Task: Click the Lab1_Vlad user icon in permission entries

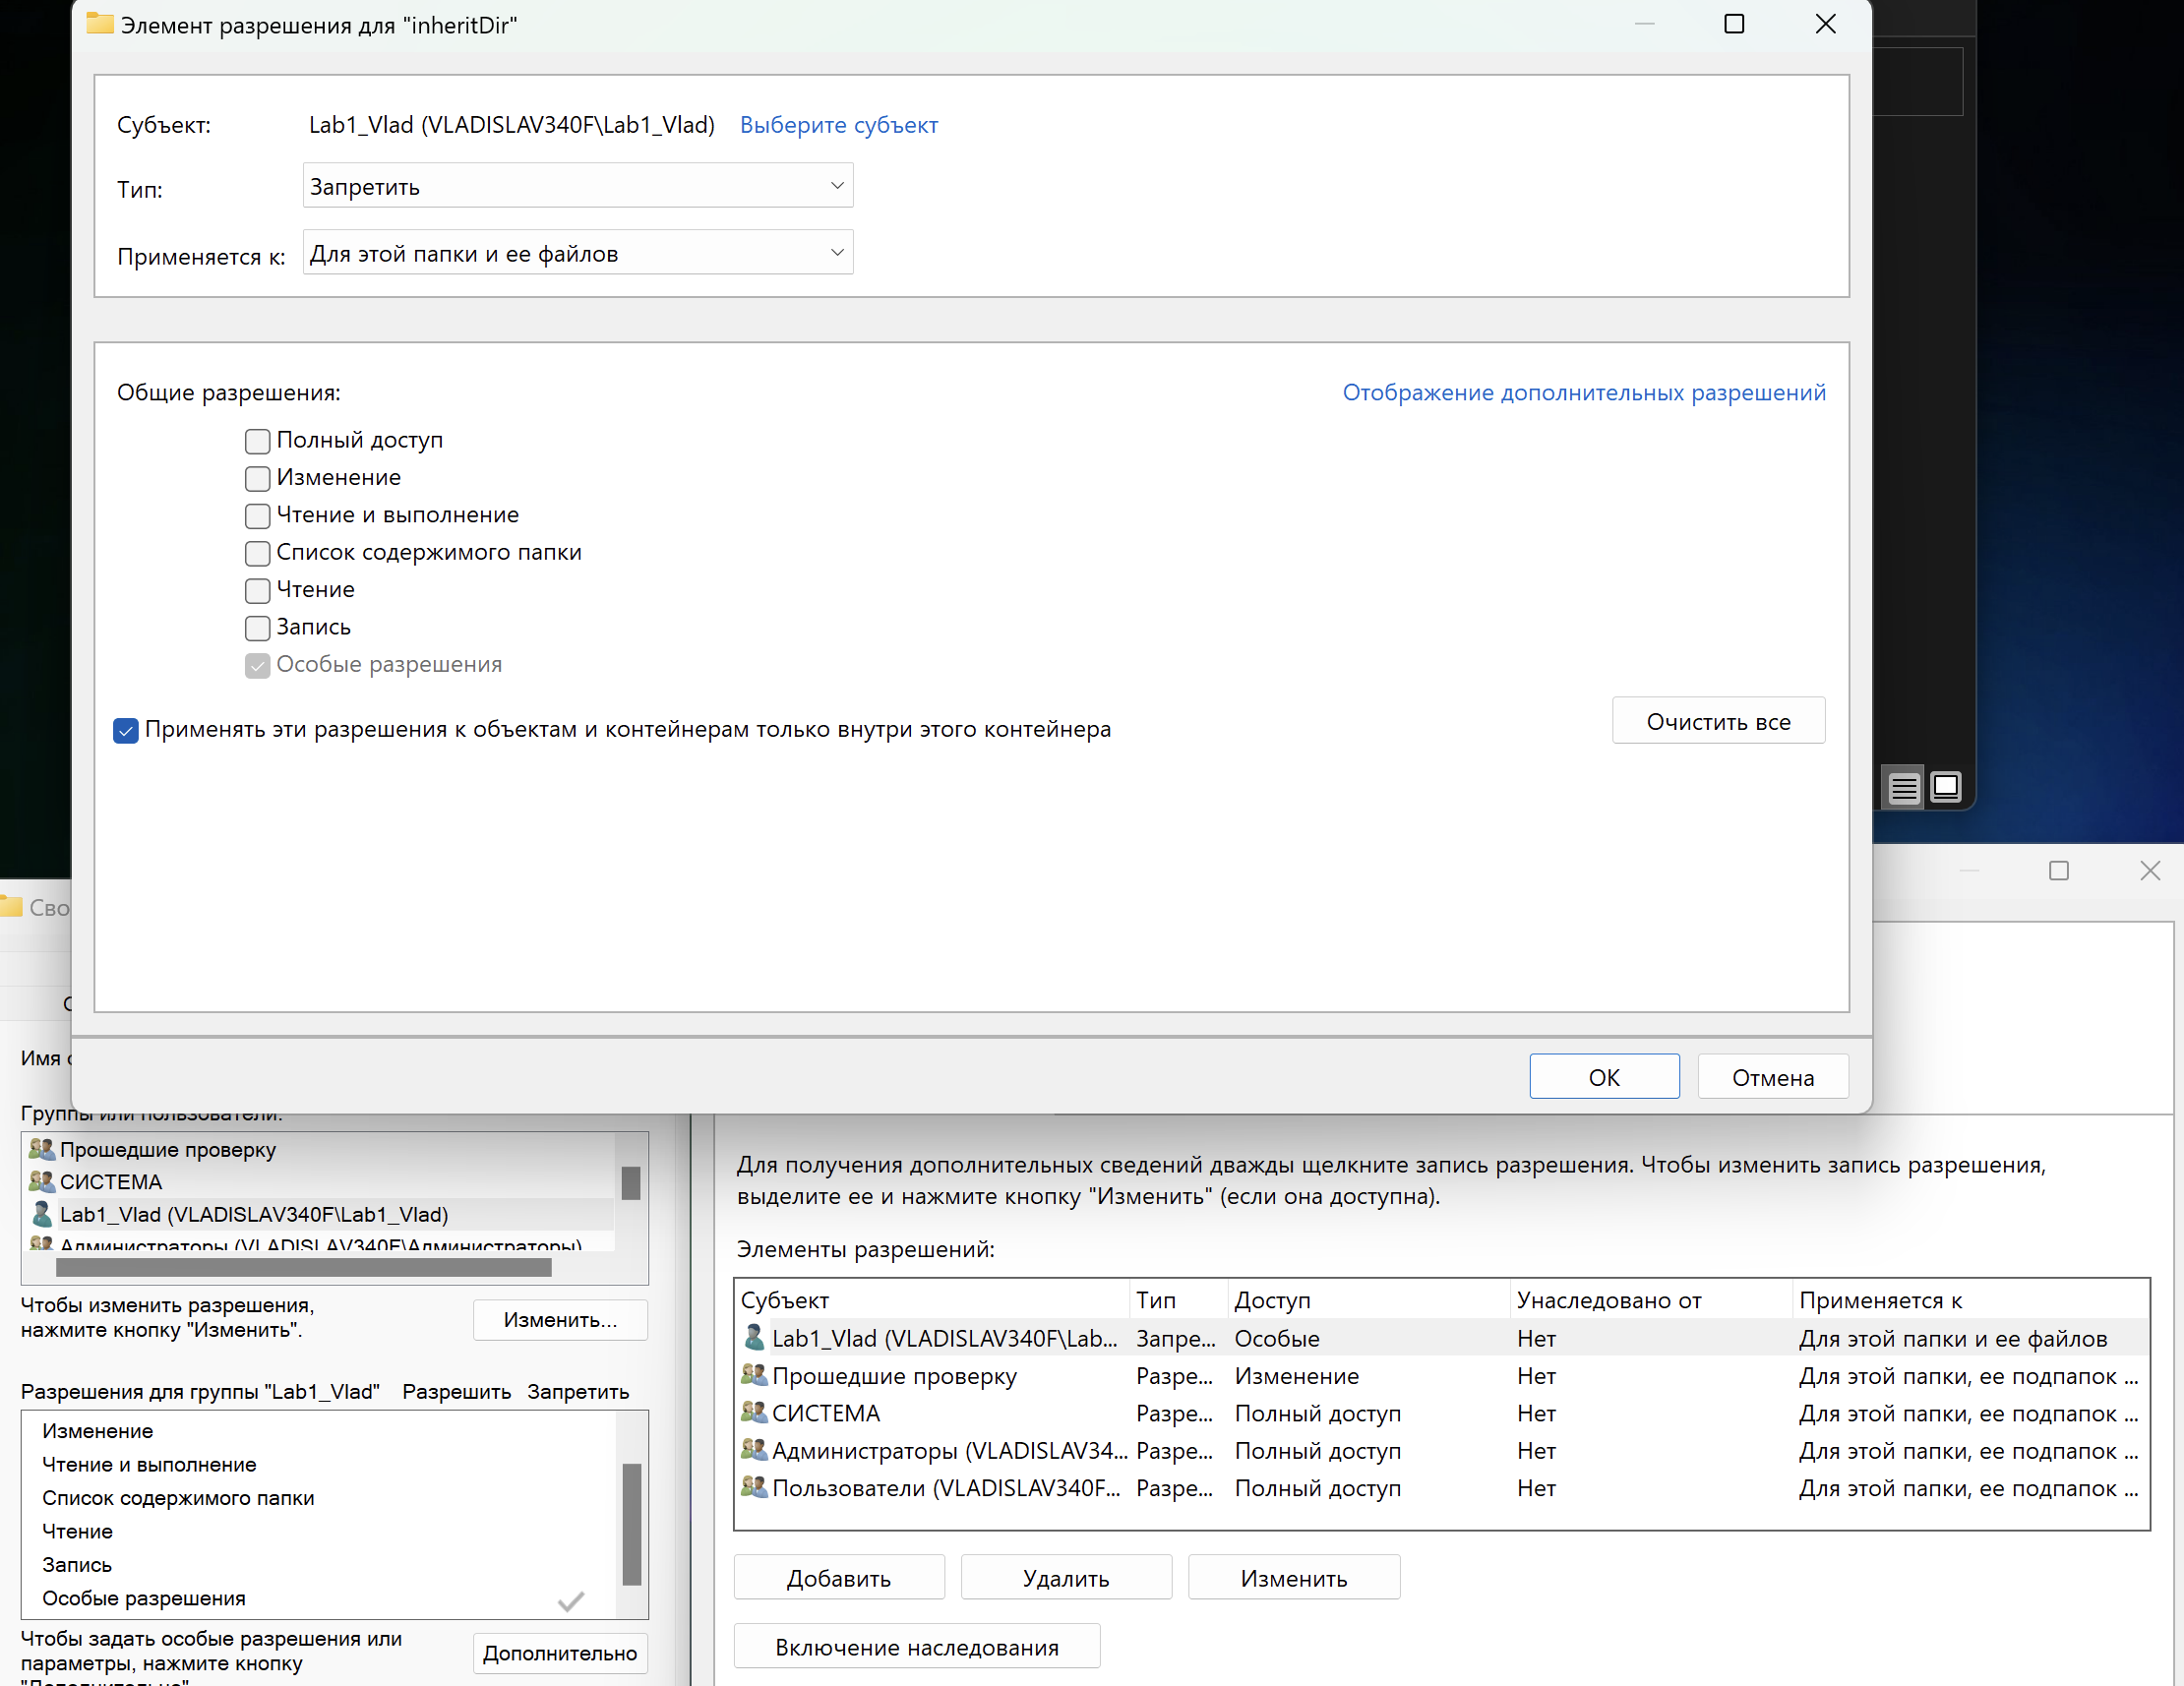Action: pos(755,1338)
